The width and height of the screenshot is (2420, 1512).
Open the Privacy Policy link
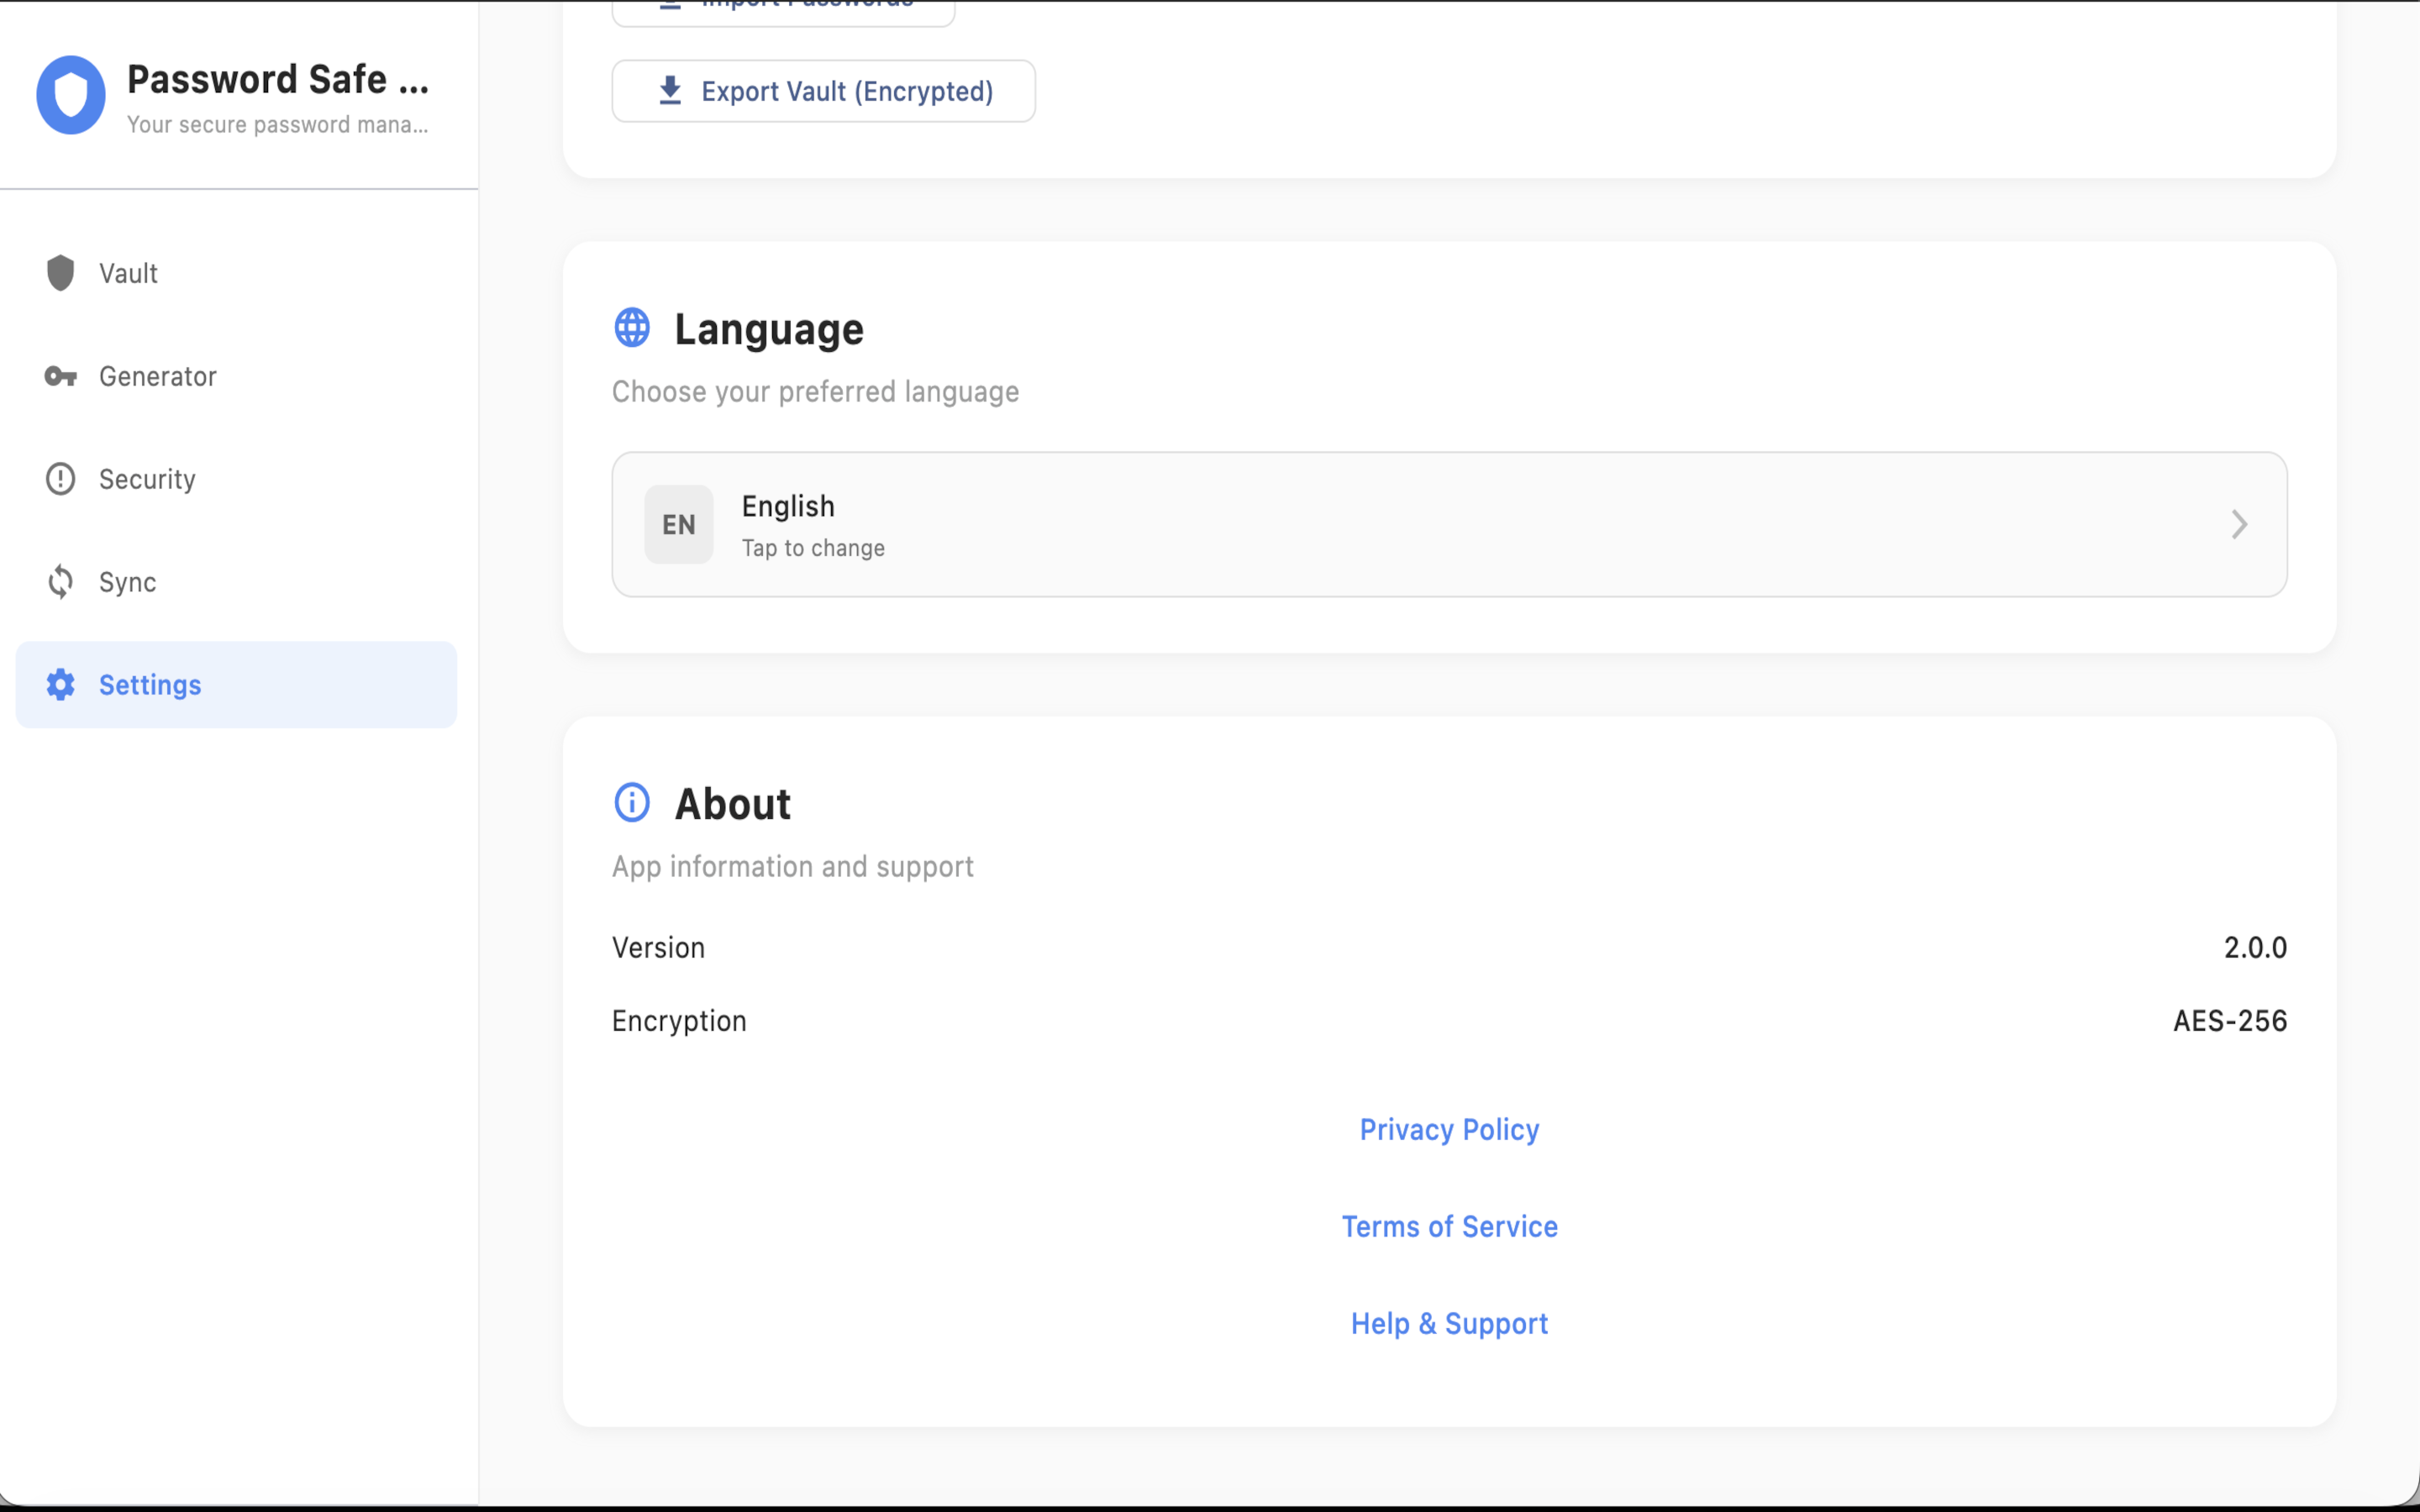coord(1449,1130)
